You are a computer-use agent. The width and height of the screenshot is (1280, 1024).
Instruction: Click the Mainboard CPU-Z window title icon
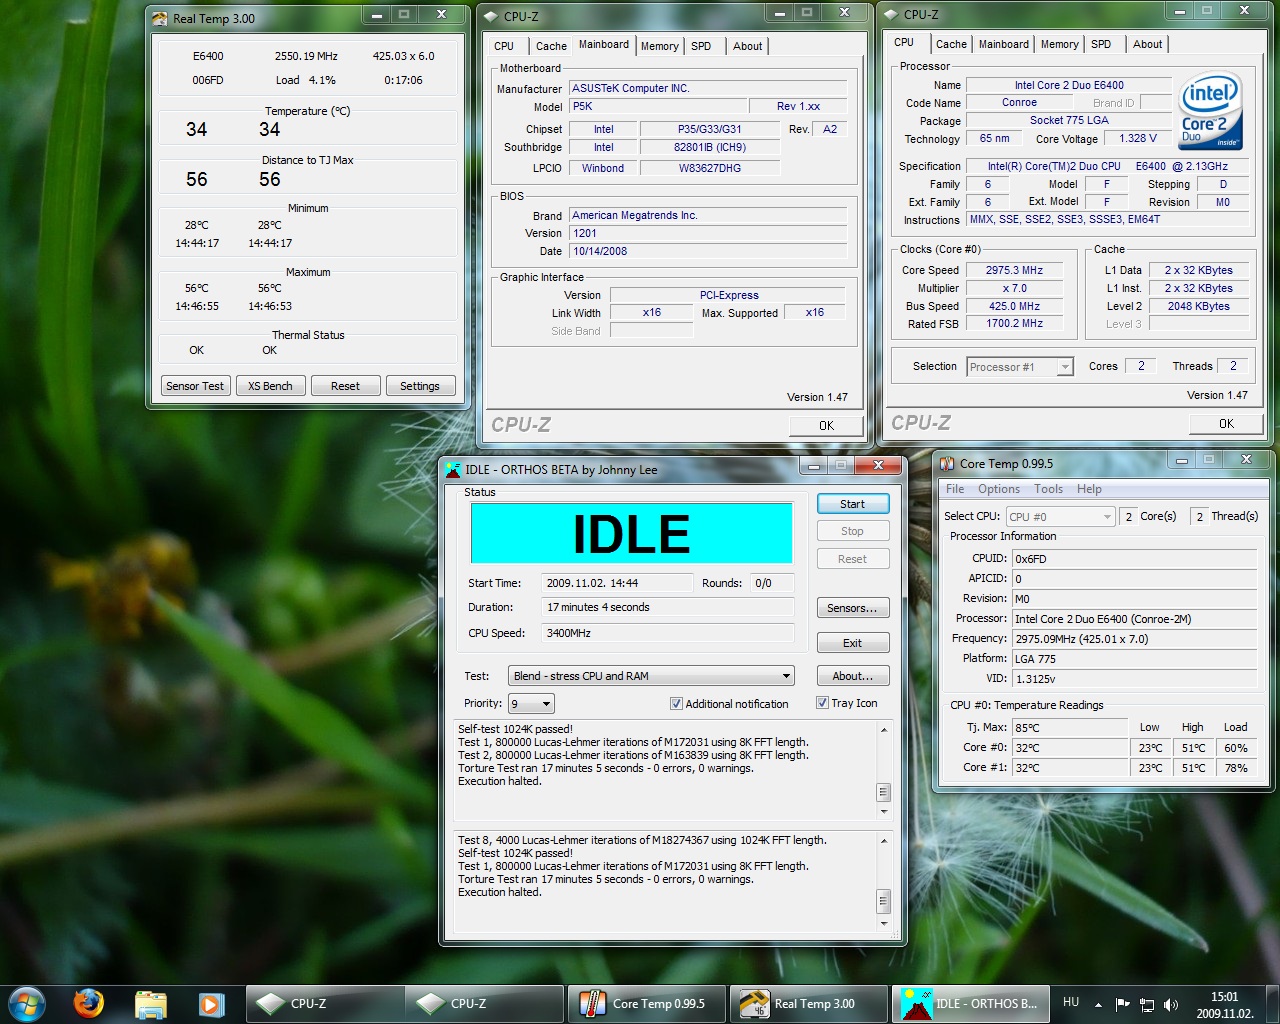click(x=490, y=16)
